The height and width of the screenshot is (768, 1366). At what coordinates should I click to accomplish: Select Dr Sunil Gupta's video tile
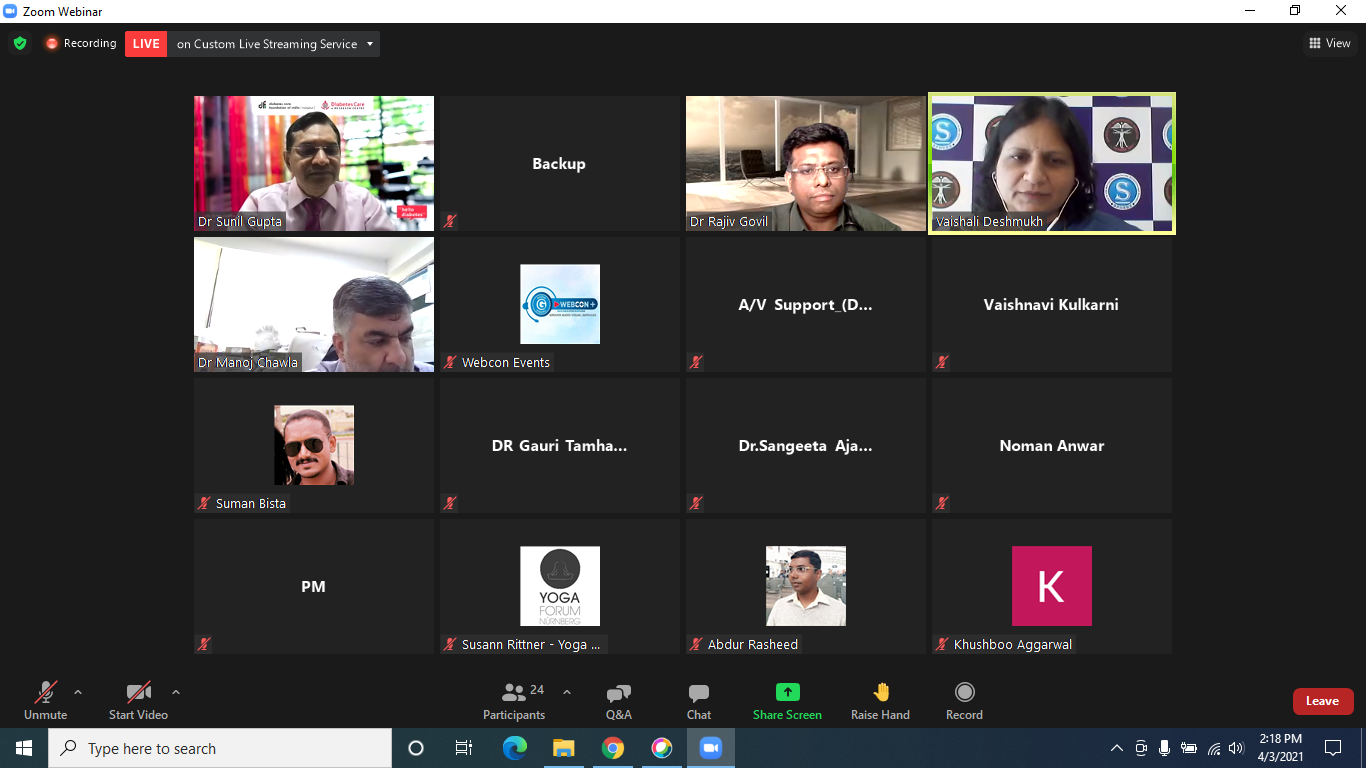click(314, 164)
